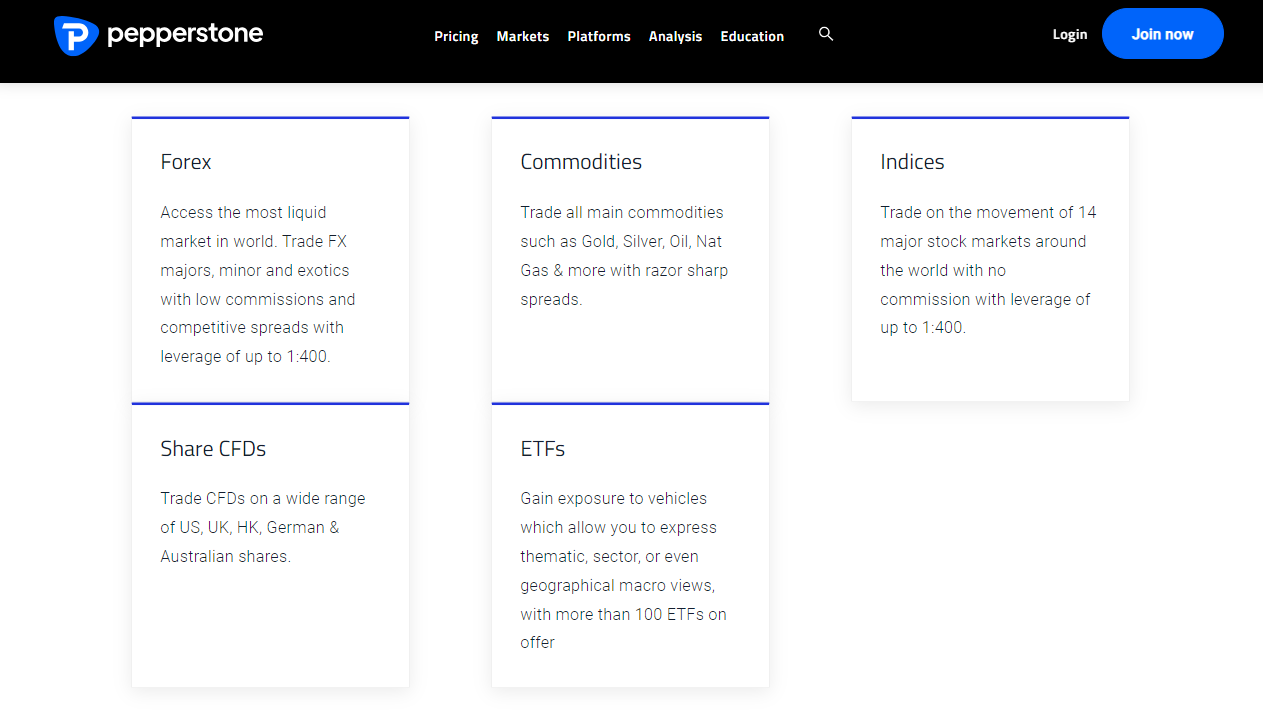Screen dimensions: 1263x725
Task: Select the Indices card
Action: [x=990, y=258]
